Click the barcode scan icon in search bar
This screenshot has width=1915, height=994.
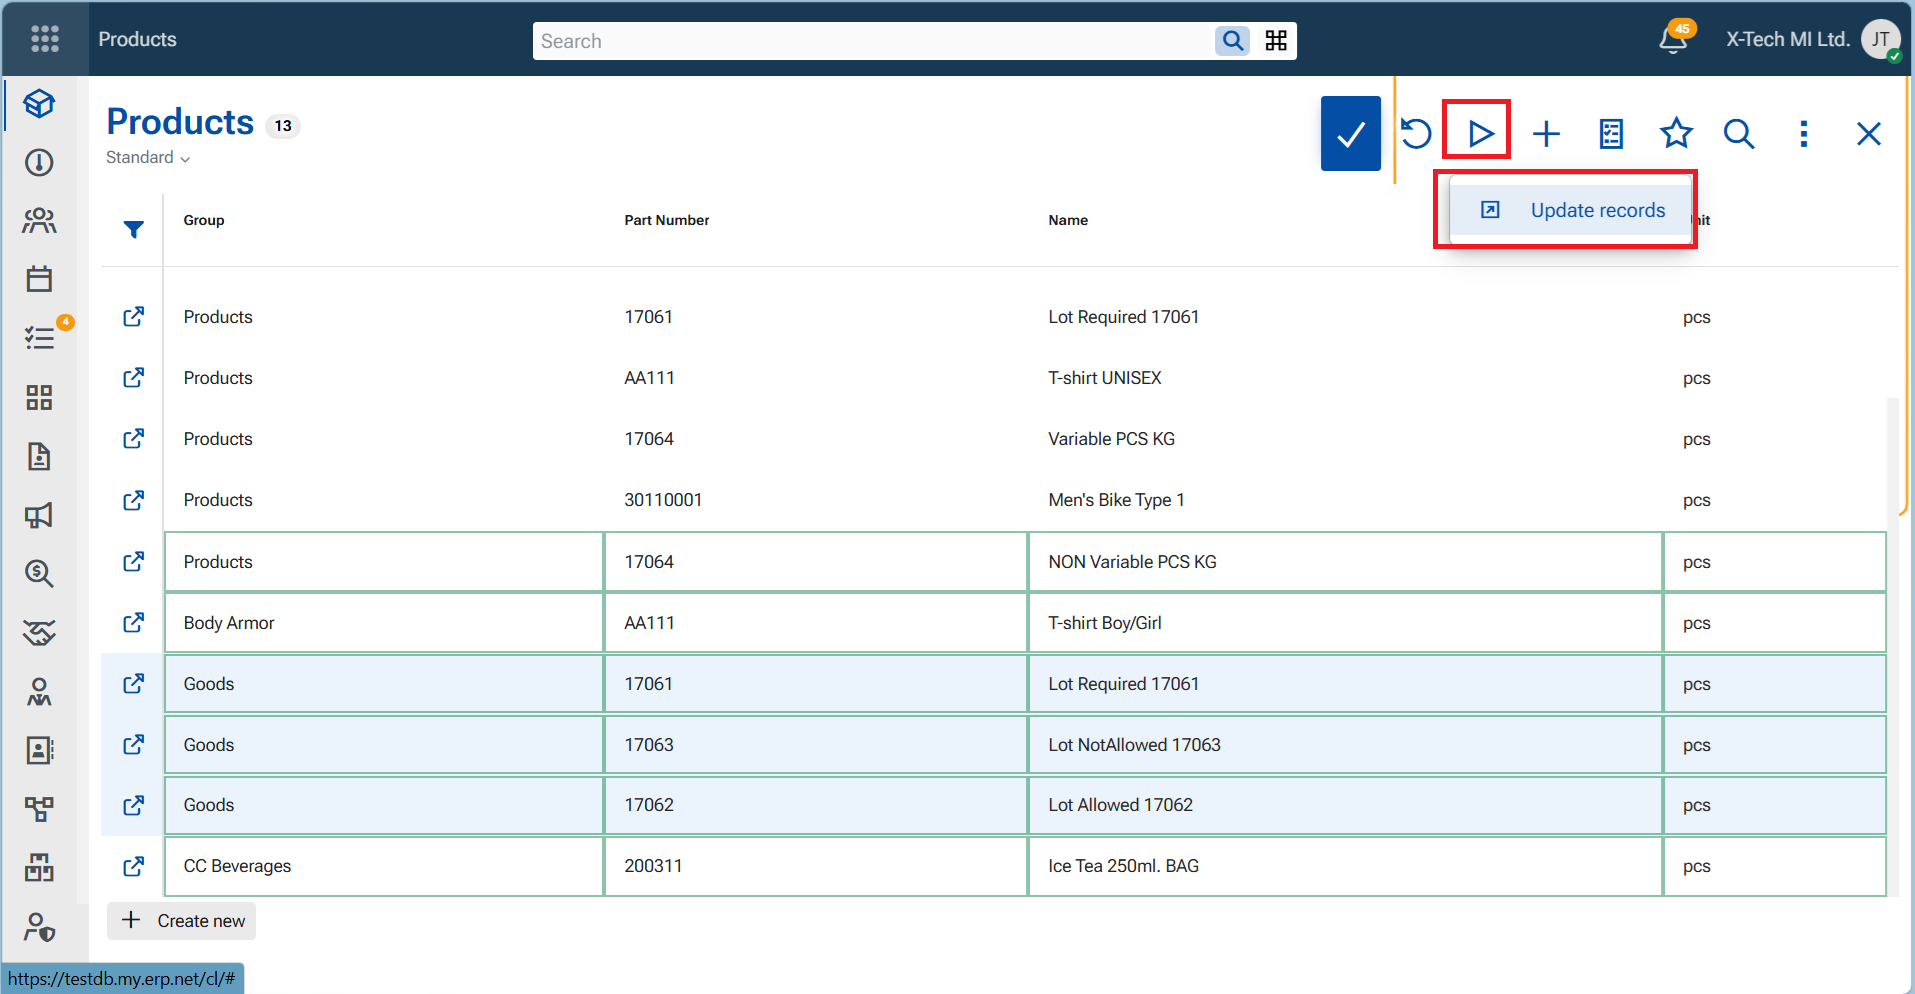(1276, 41)
